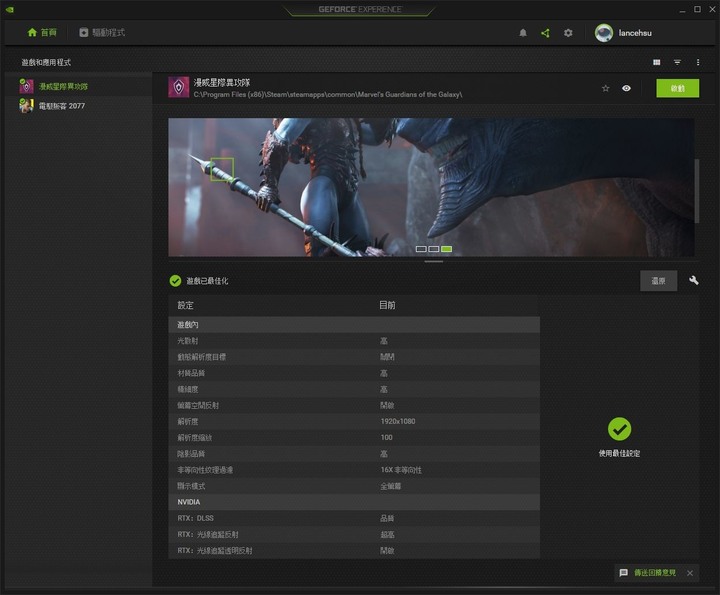Open the 首頁 Home tab
The image size is (720, 595).
42,33
